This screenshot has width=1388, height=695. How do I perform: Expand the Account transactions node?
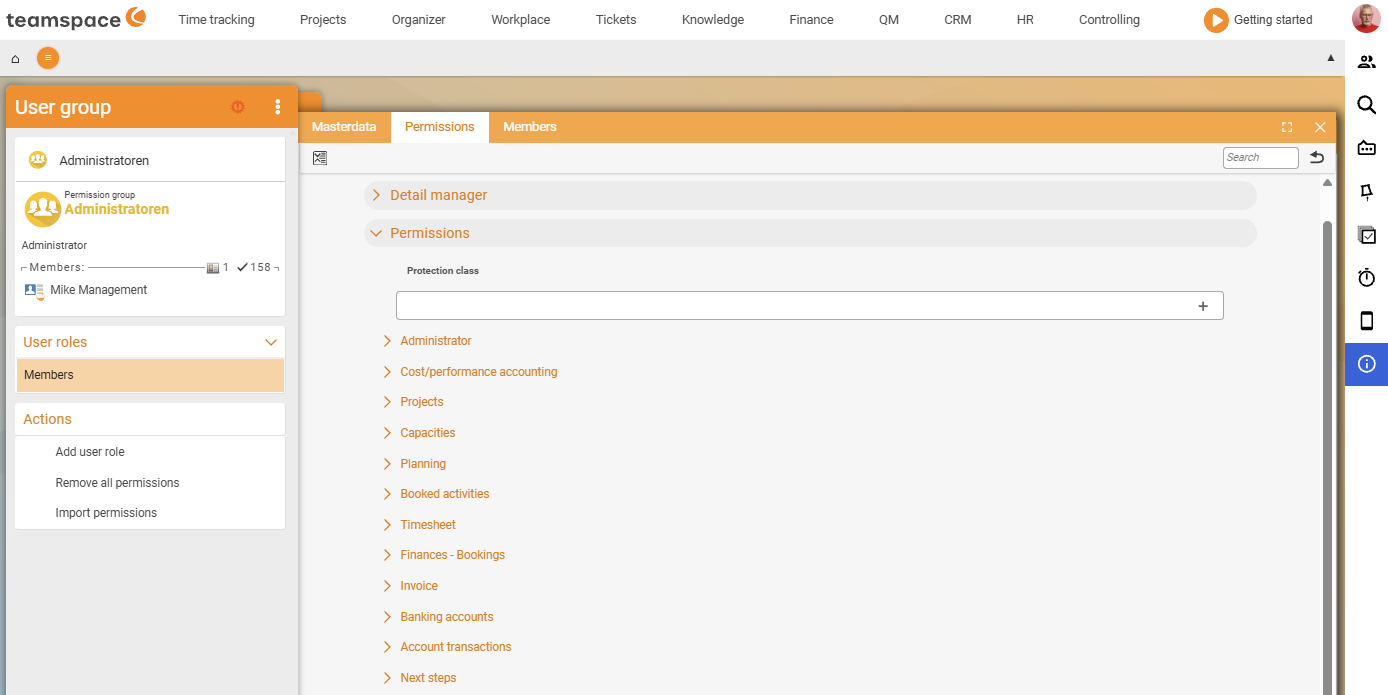(x=387, y=647)
